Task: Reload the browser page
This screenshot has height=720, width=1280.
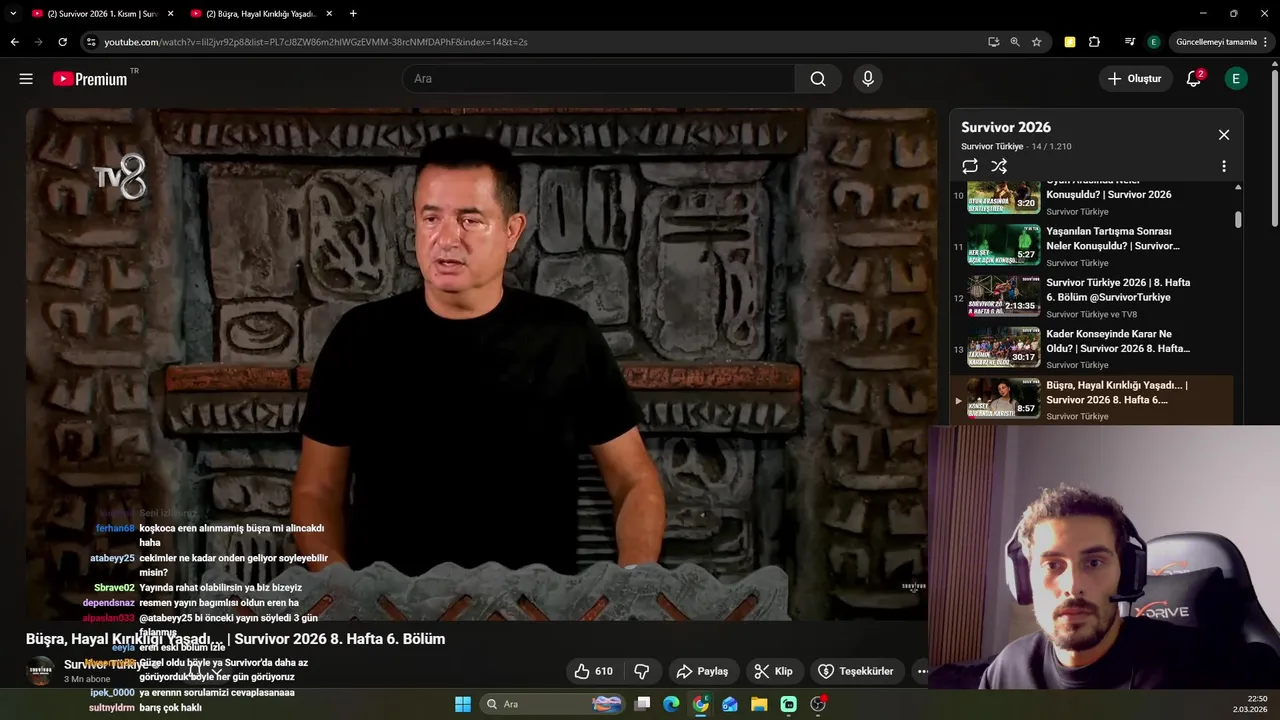Action: 62,42
